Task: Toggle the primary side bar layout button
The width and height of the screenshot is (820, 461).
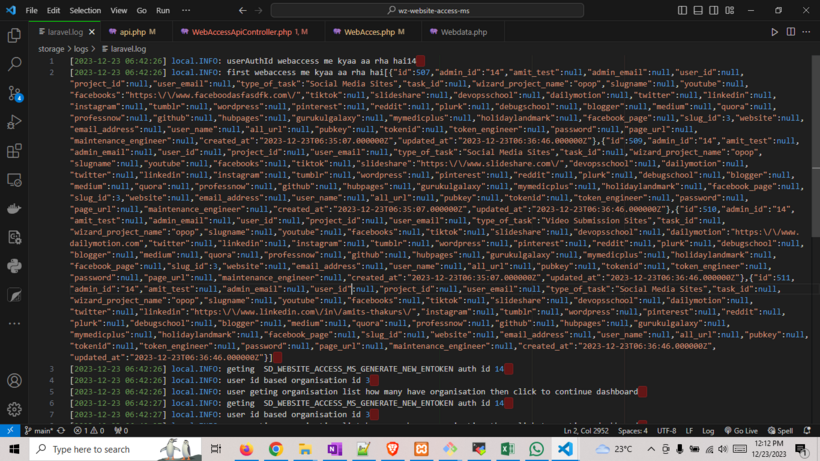Action: click(682, 11)
